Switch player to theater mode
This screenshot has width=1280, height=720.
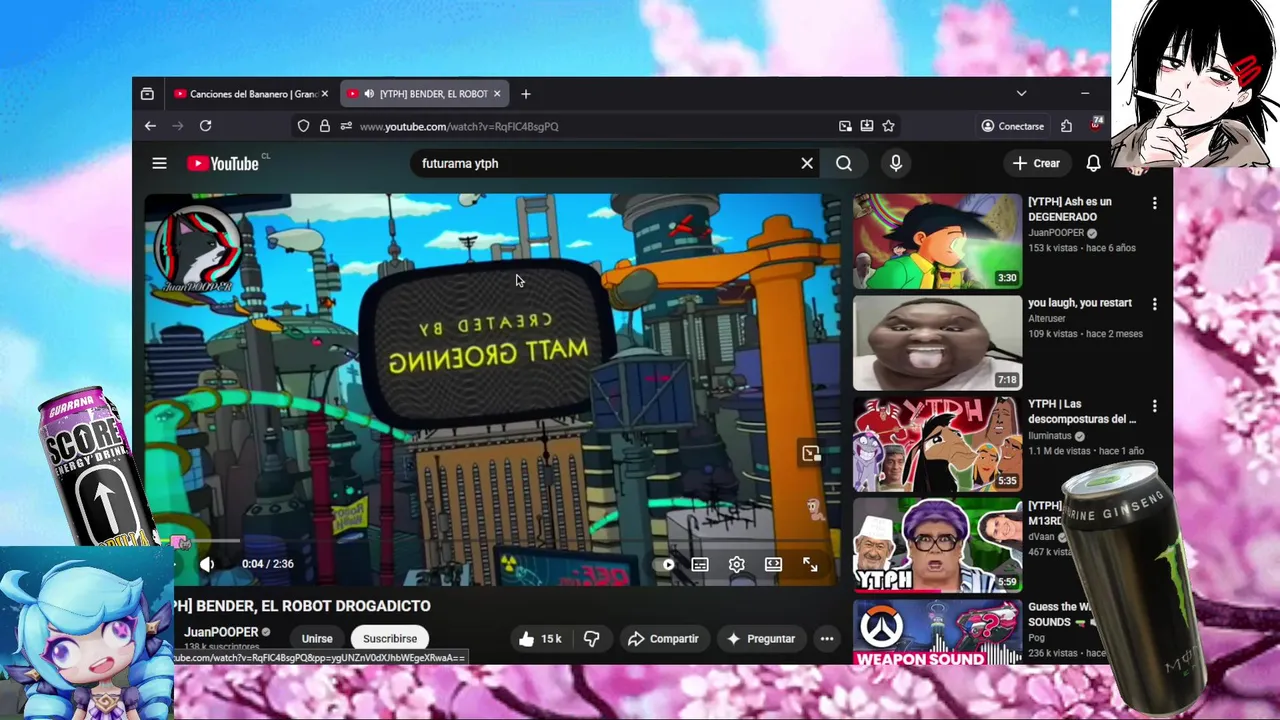(x=773, y=565)
